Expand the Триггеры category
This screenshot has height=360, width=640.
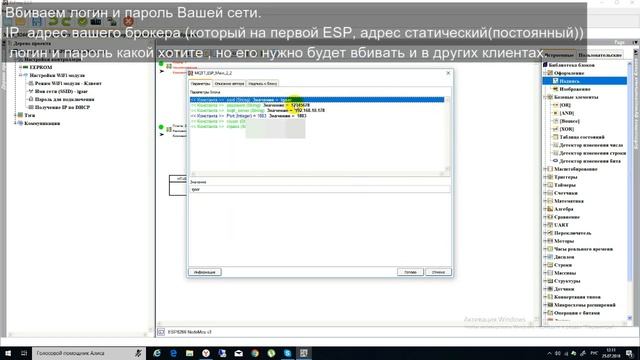click(545, 177)
